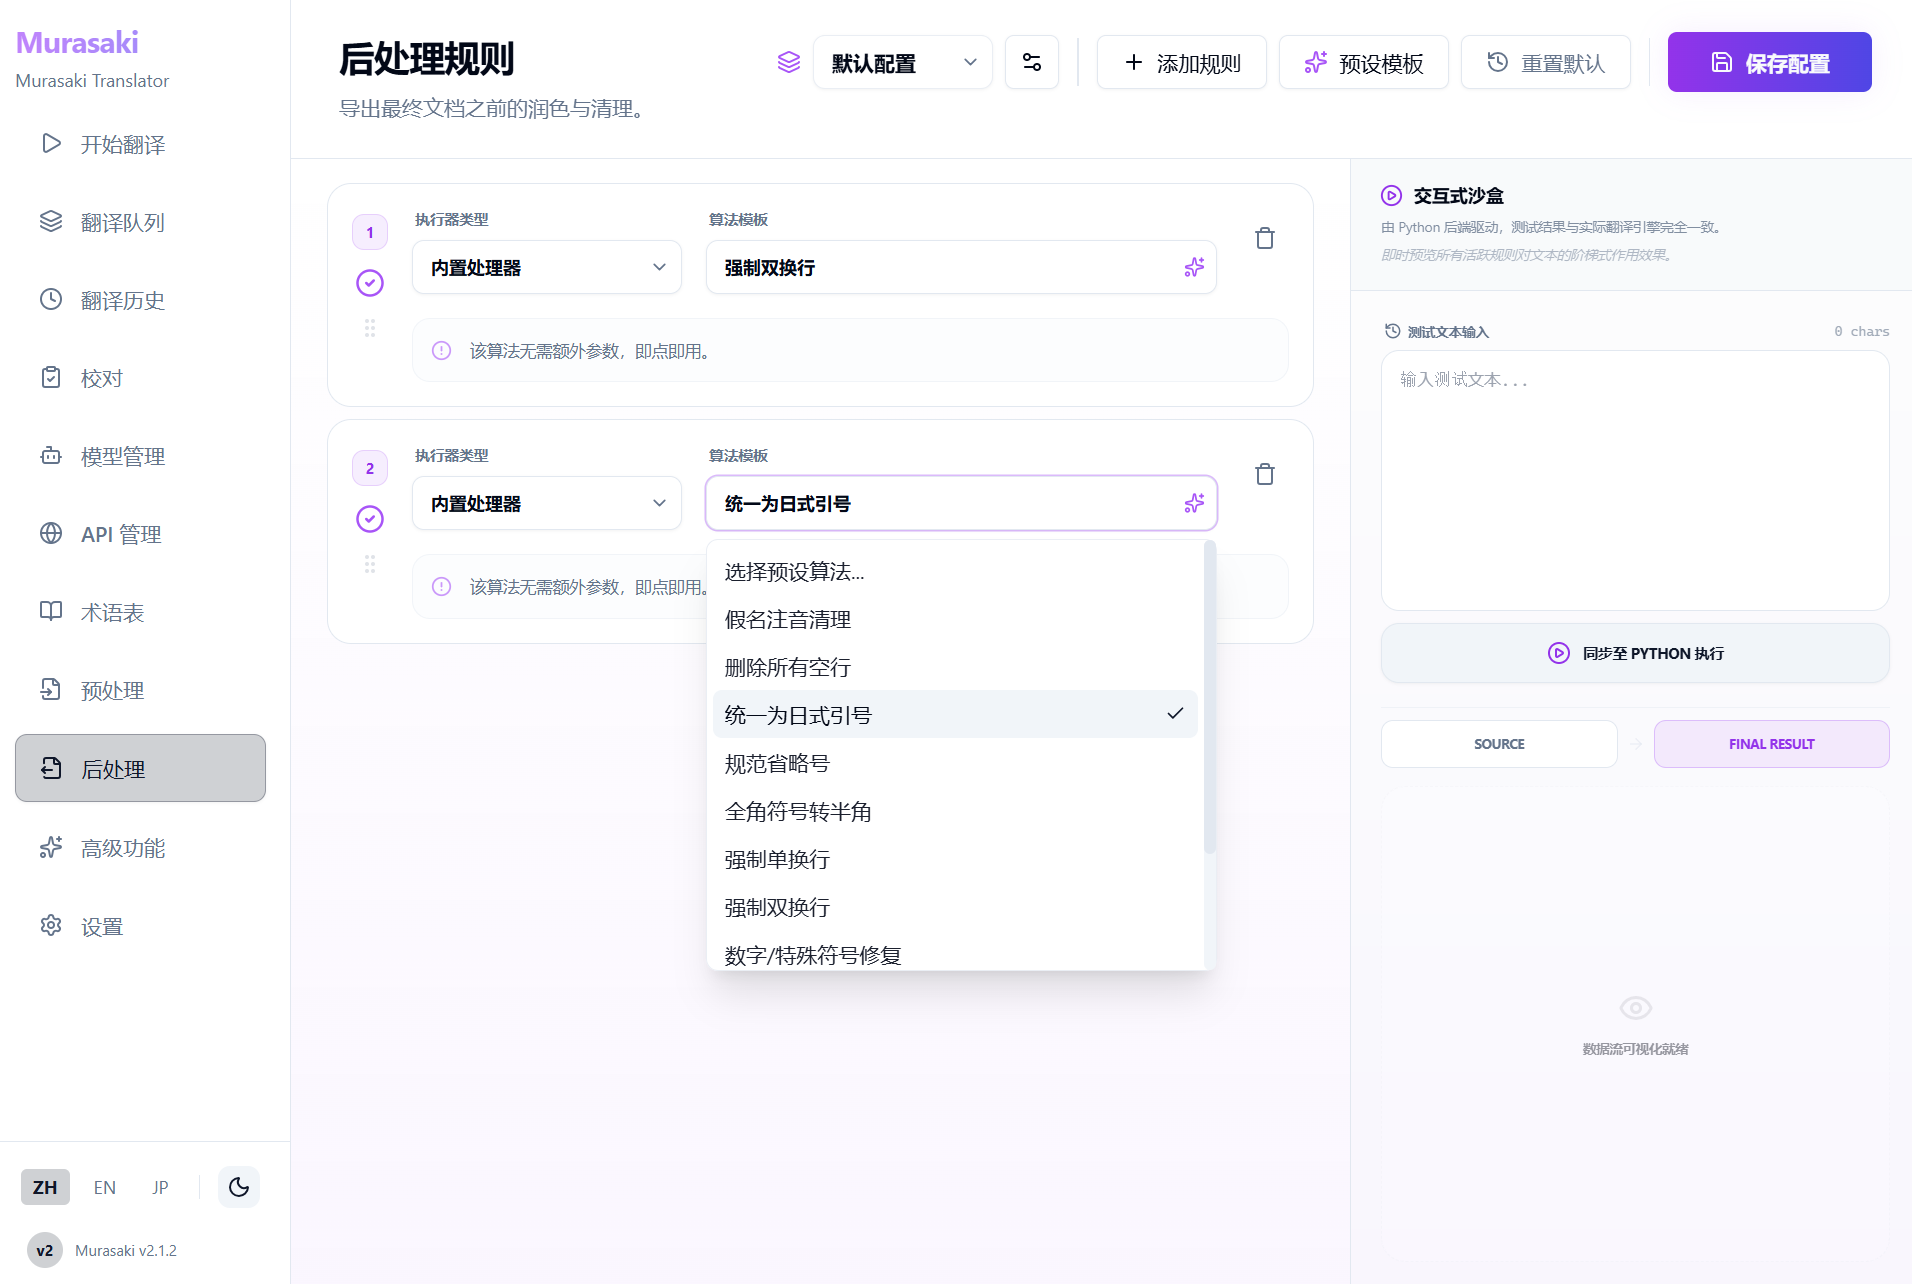Click the algorithm dropdown list scrollbar

point(1209,700)
